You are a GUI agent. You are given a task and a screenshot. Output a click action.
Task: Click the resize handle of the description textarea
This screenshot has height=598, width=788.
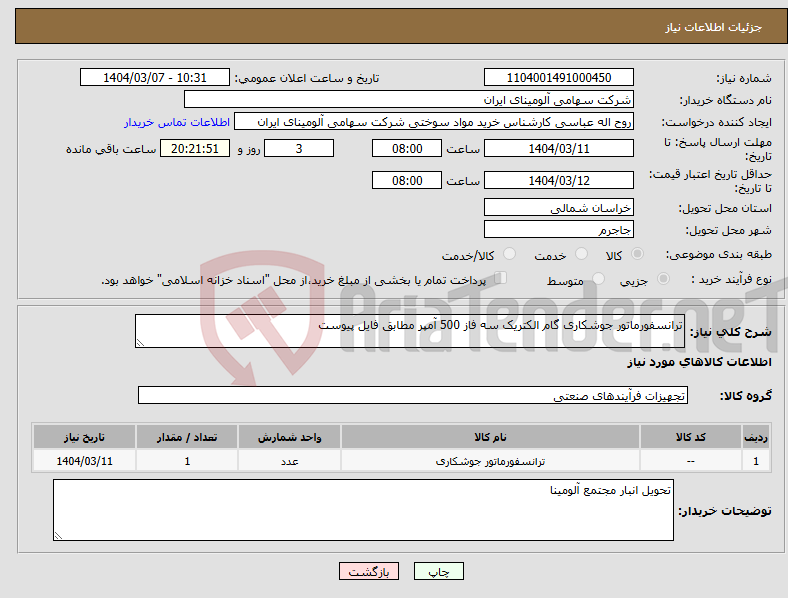140,343
